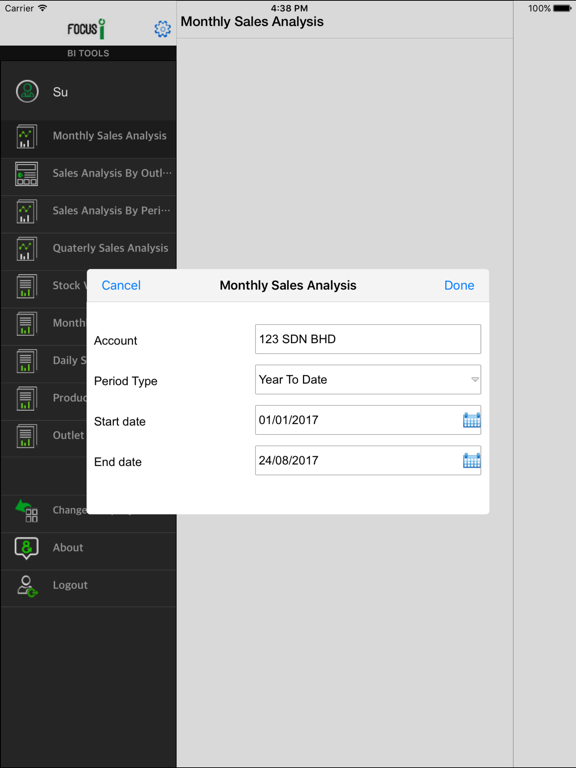The image size is (576, 768).
Task: Confirm dialog with Done button
Action: click(x=459, y=286)
